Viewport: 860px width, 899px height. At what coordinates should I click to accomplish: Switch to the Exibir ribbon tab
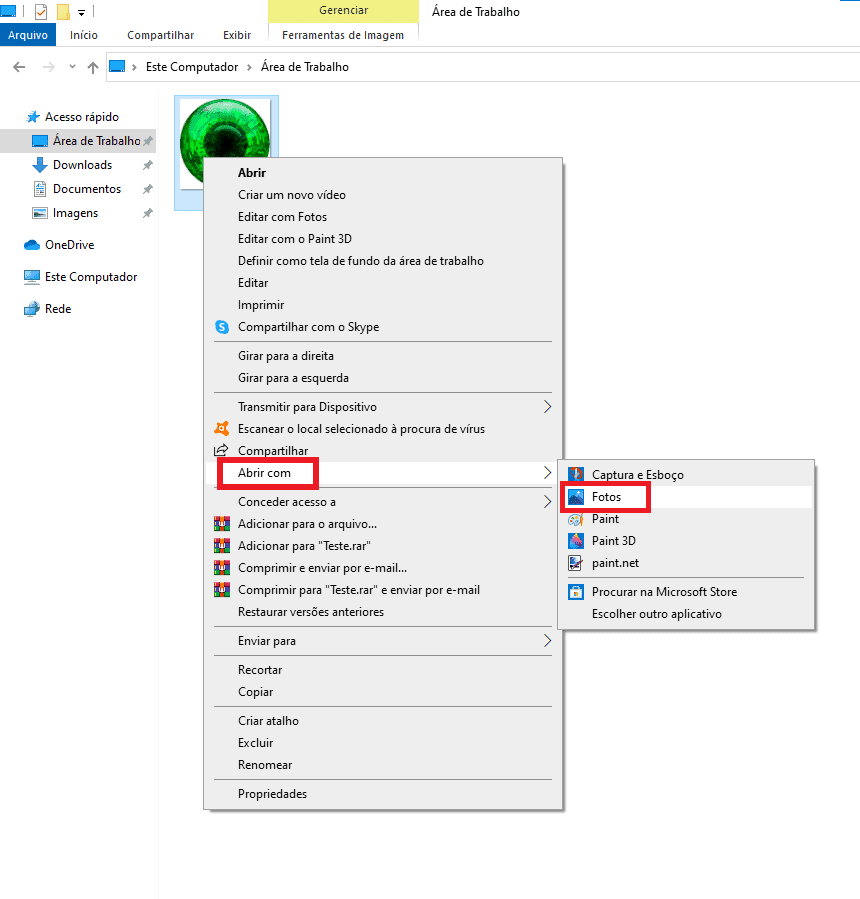pos(236,34)
